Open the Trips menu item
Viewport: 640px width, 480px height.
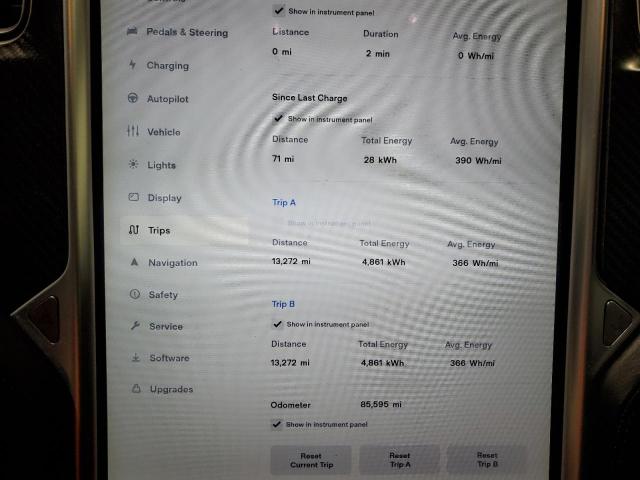click(x=158, y=230)
